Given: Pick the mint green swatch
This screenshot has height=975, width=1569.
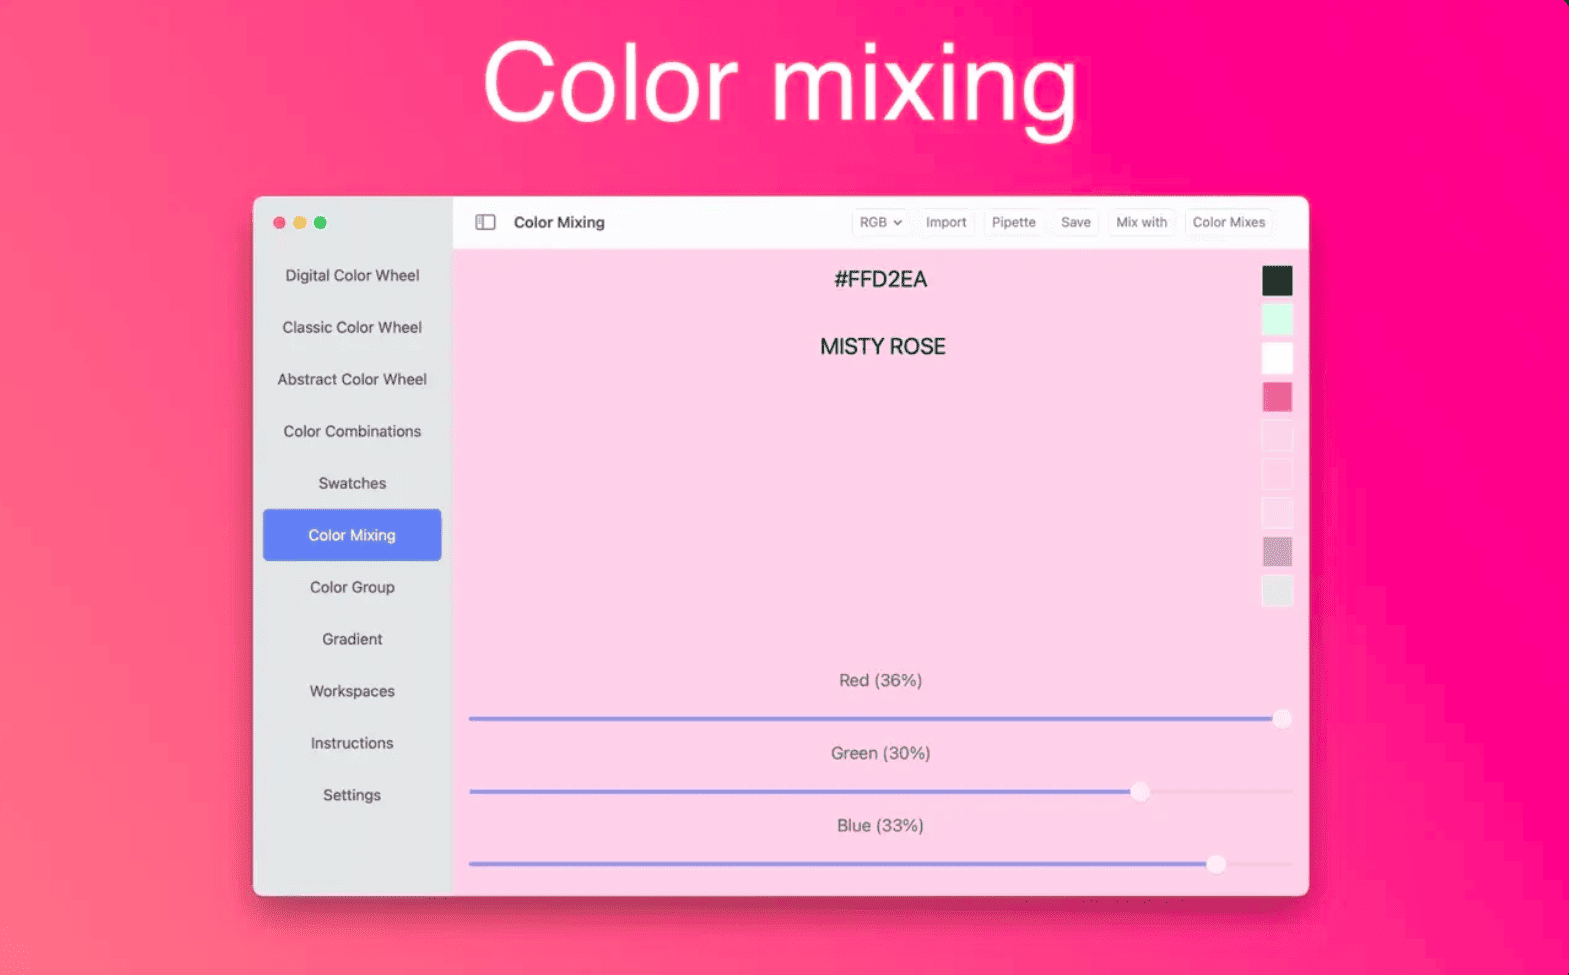Looking at the screenshot, I should click(1277, 320).
